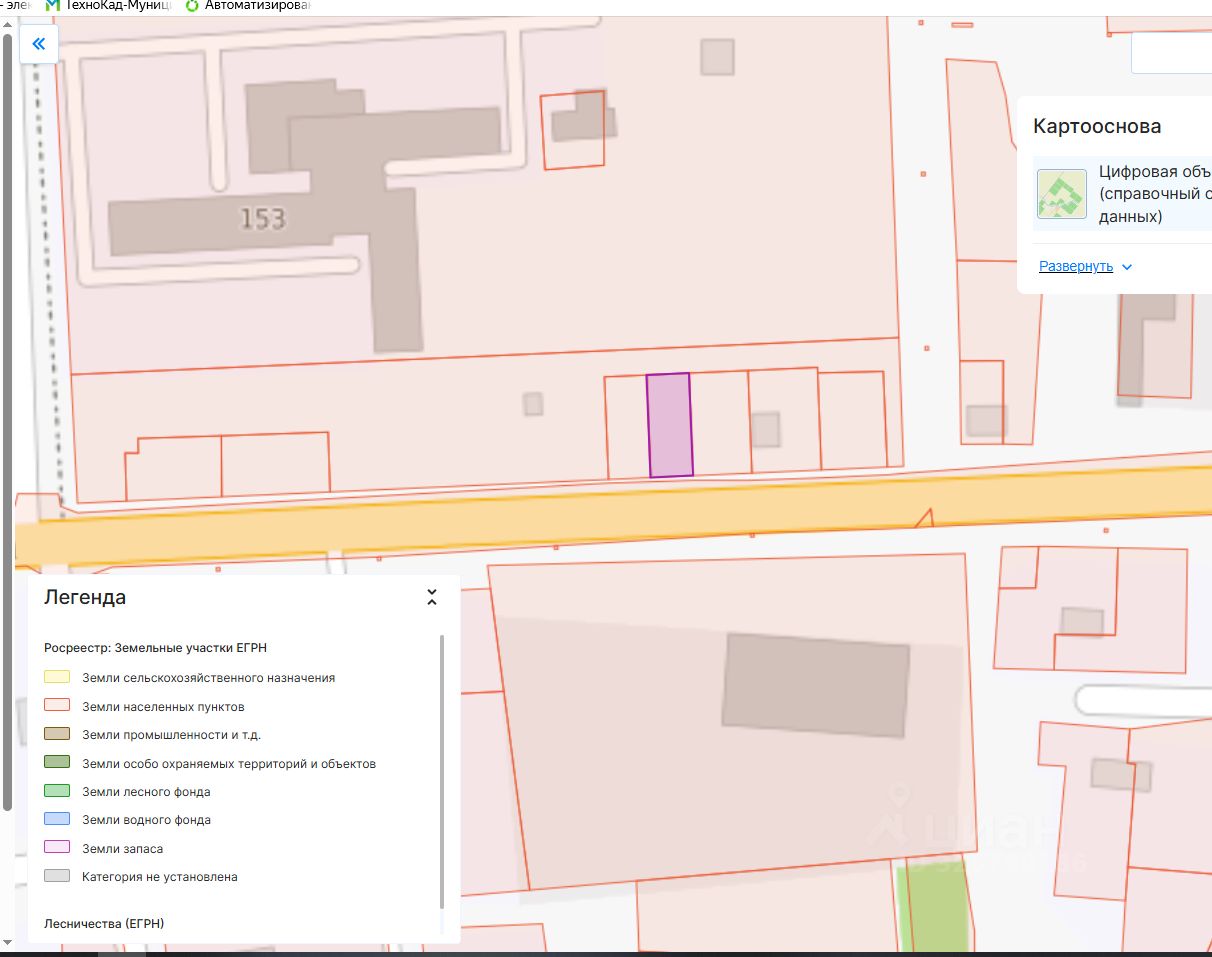Click the Земли водного фонда swatch
The width and height of the screenshot is (1212, 957).
click(x=57, y=819)
